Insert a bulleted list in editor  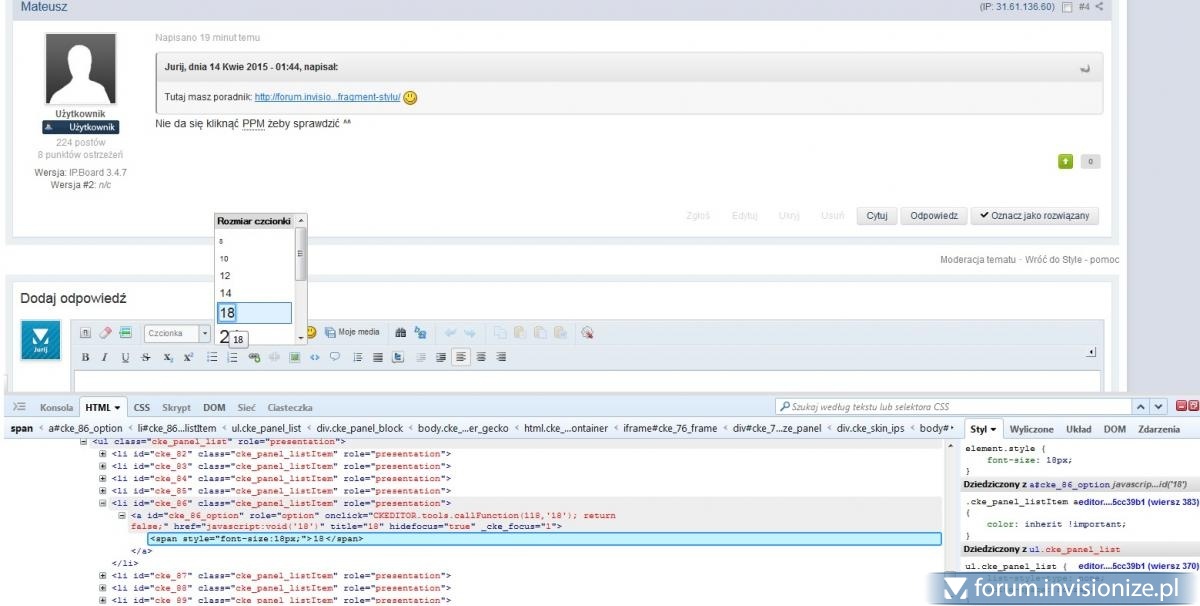212,357
